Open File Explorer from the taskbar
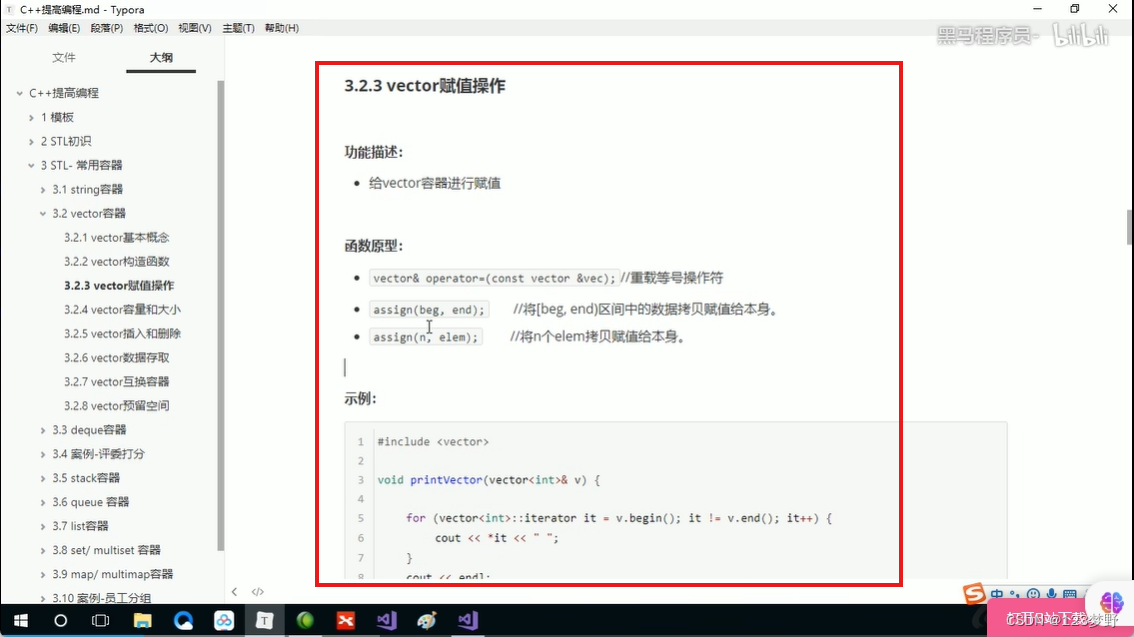The width and height of the screenshot is (1134, 637). (143, 620)
